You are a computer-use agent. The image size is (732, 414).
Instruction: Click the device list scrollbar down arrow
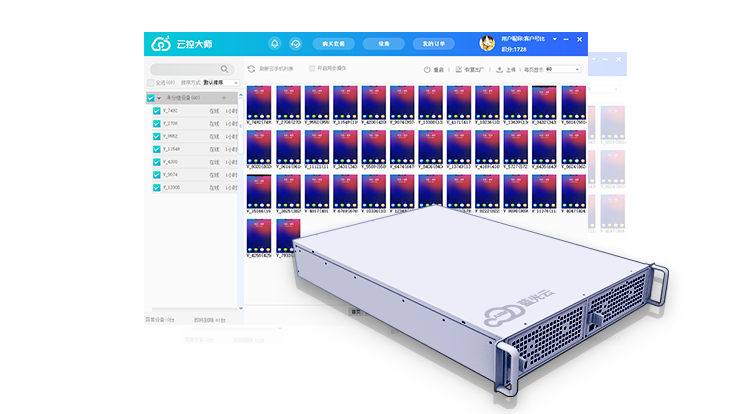coord(241,308)
